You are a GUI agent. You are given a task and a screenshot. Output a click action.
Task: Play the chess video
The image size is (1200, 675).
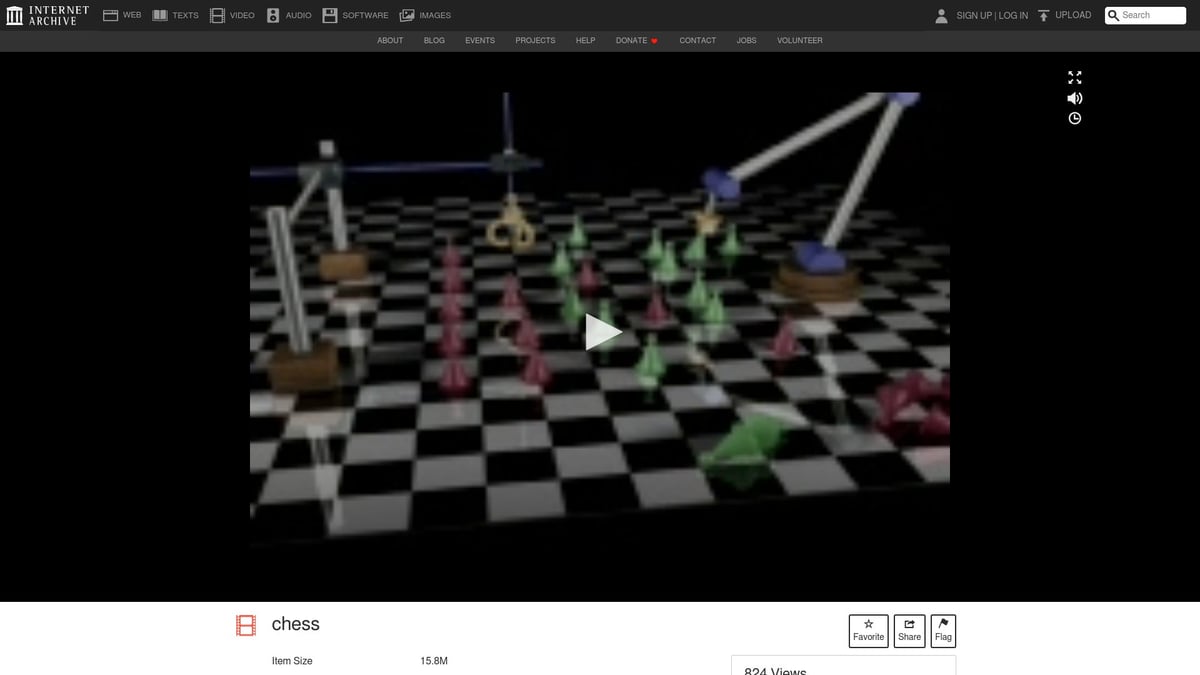coord(601,332)
